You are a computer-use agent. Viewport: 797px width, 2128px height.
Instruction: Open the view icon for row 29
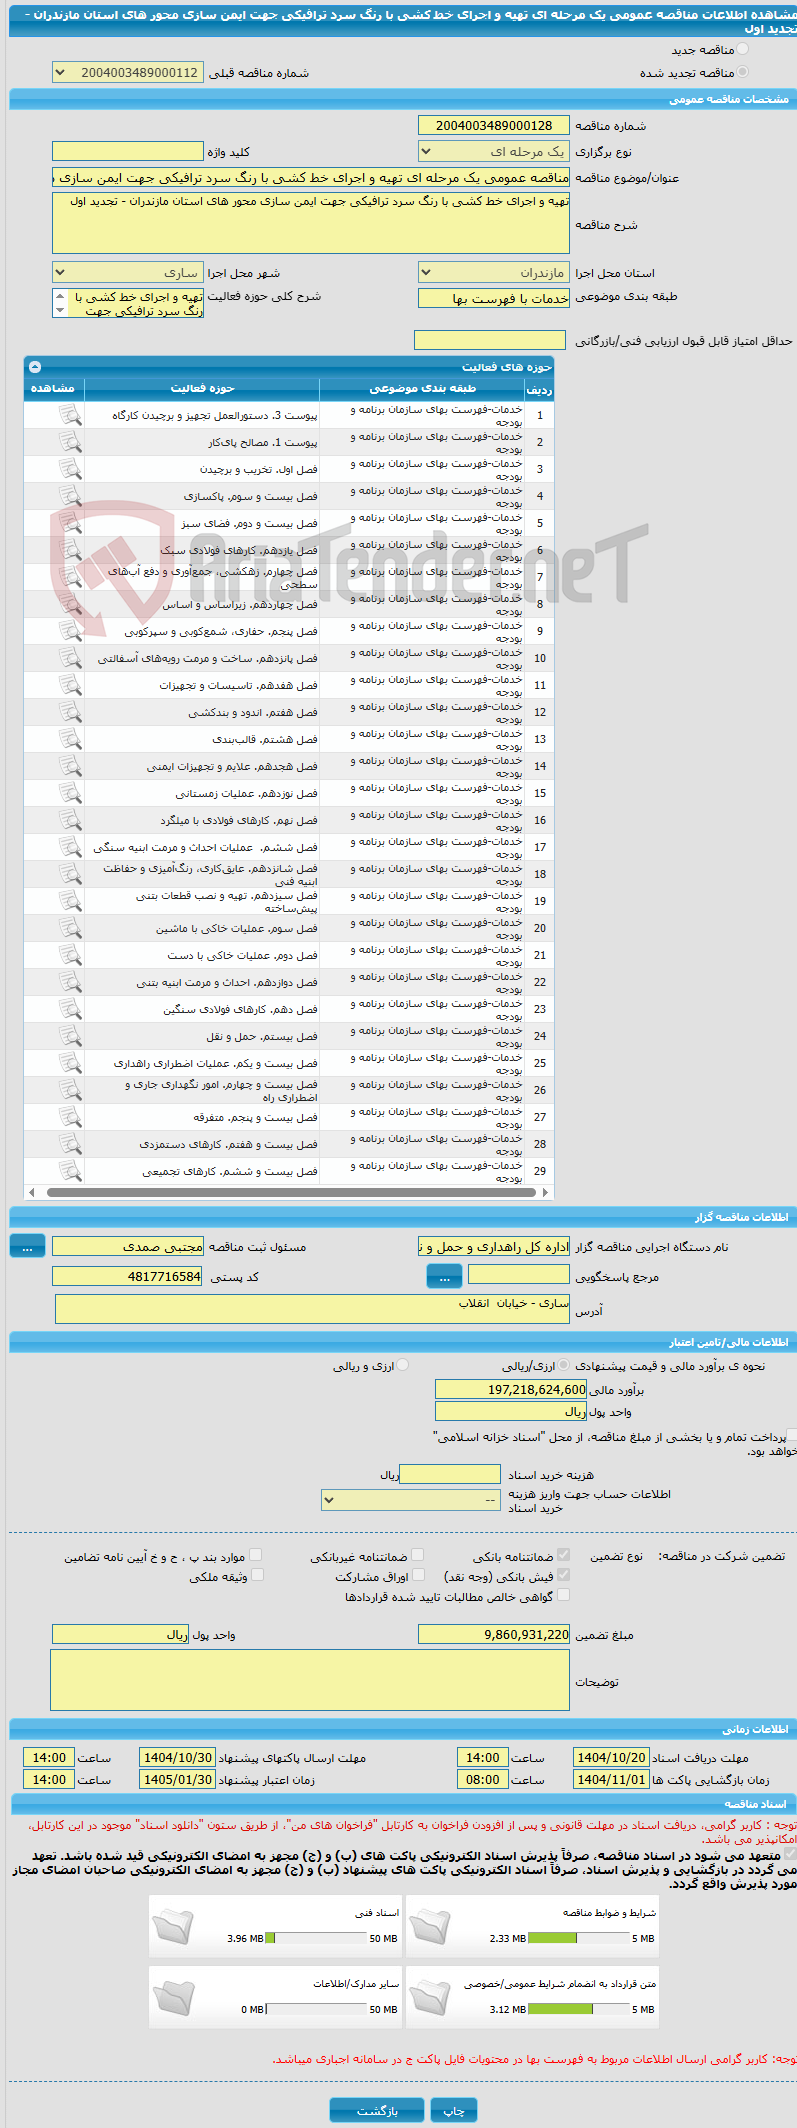(70, 1170)
